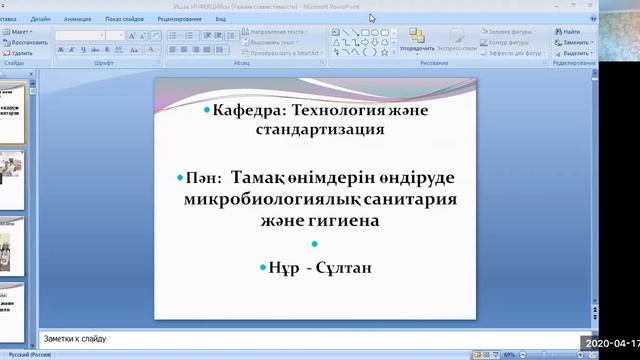
Task: Switch to the Рецензирование tab
Action: pos(179,19)
